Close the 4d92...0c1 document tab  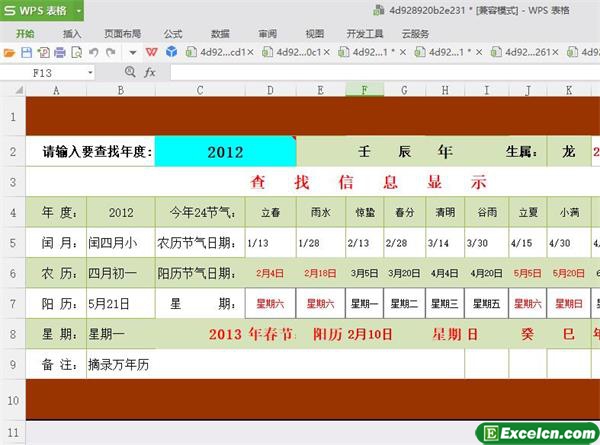(327, 52)
